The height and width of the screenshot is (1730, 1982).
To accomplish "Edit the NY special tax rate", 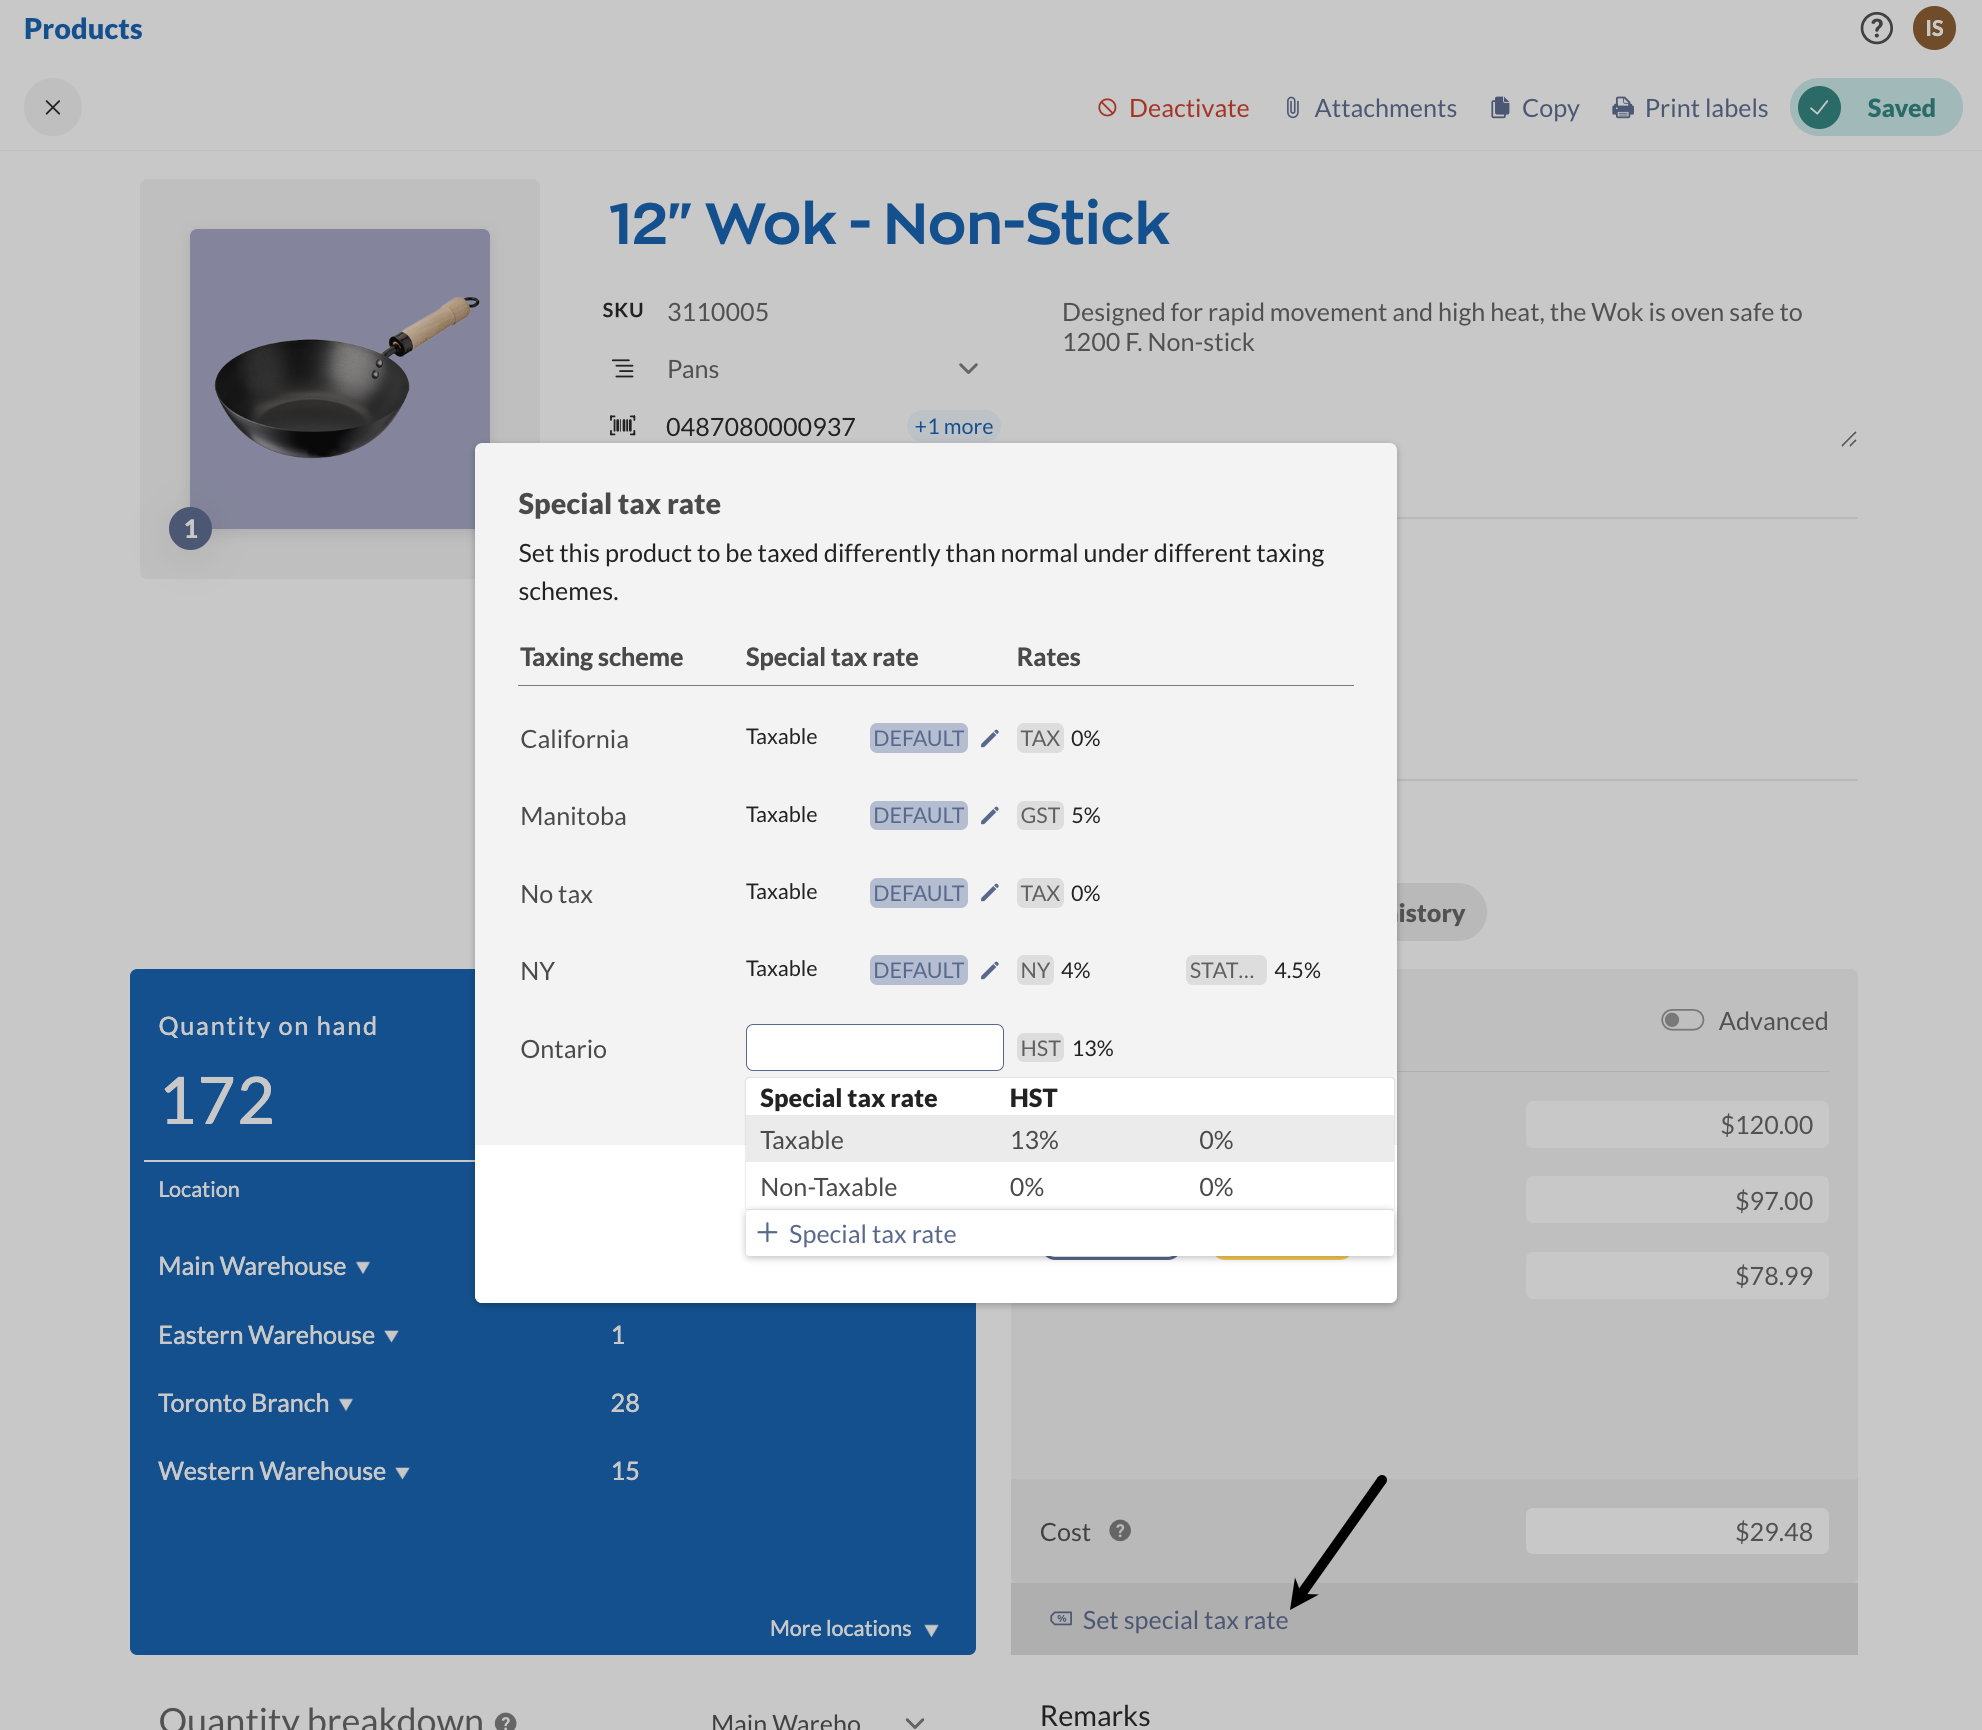I will [989, 970].
